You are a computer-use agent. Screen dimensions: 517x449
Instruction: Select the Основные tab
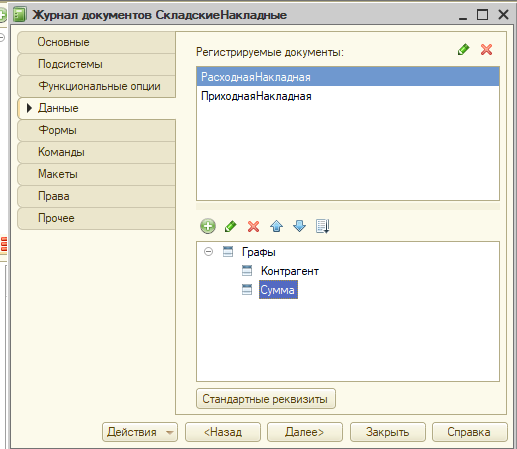coord(96,42)
